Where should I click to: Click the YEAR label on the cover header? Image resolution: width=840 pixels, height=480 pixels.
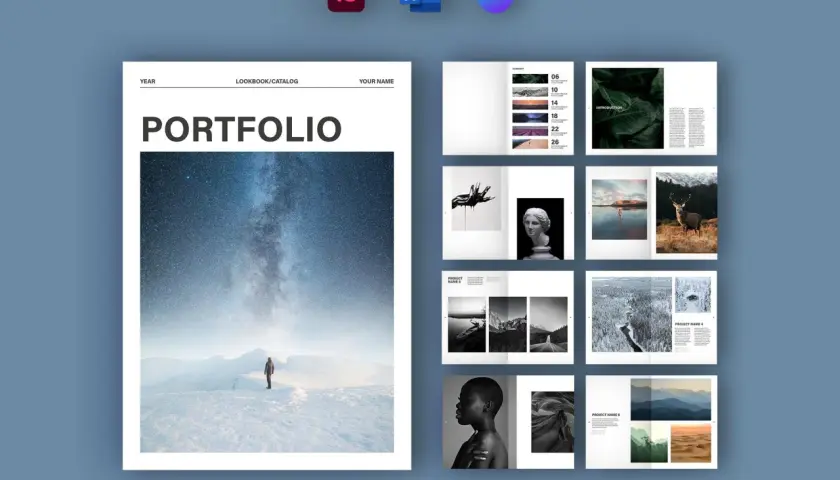(x=147, y=81)
